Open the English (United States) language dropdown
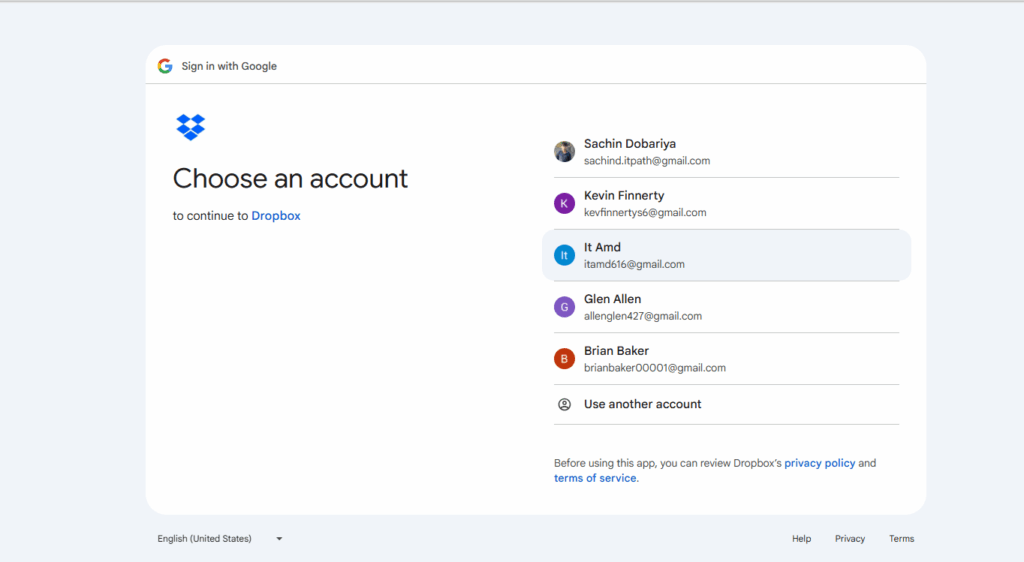1024x562 pixels. 220,539
